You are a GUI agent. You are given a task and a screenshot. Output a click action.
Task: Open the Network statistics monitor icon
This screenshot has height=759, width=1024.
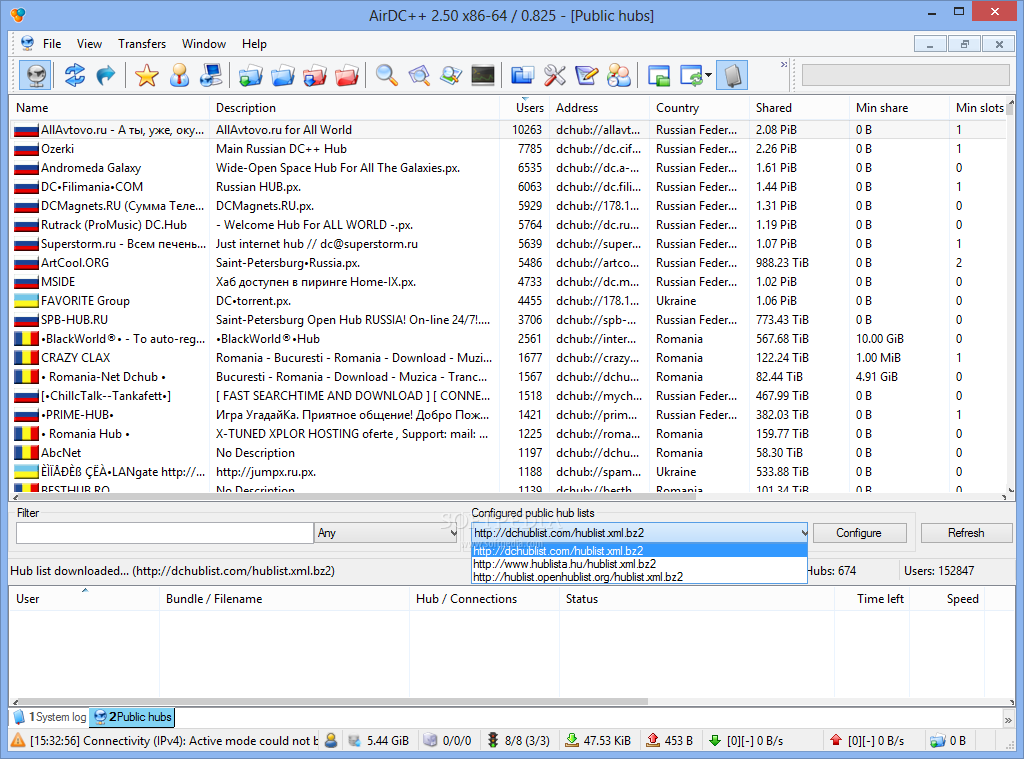[x=483, y=75]
